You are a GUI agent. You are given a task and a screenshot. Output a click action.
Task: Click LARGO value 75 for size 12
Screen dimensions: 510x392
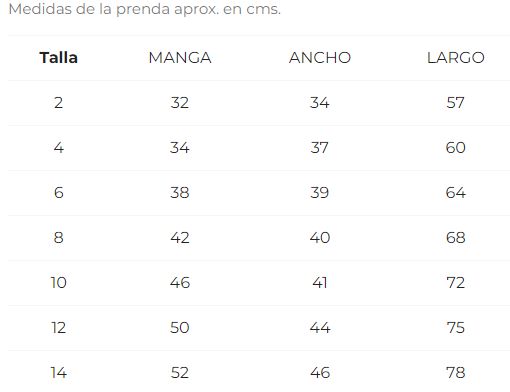(x=456, y=328)
